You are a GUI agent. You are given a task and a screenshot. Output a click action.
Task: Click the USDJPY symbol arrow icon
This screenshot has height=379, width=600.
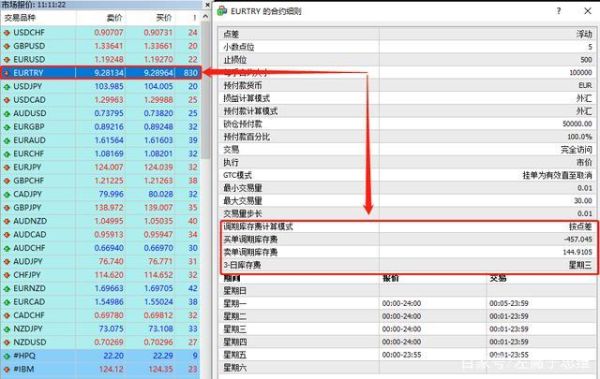[7, 87]
